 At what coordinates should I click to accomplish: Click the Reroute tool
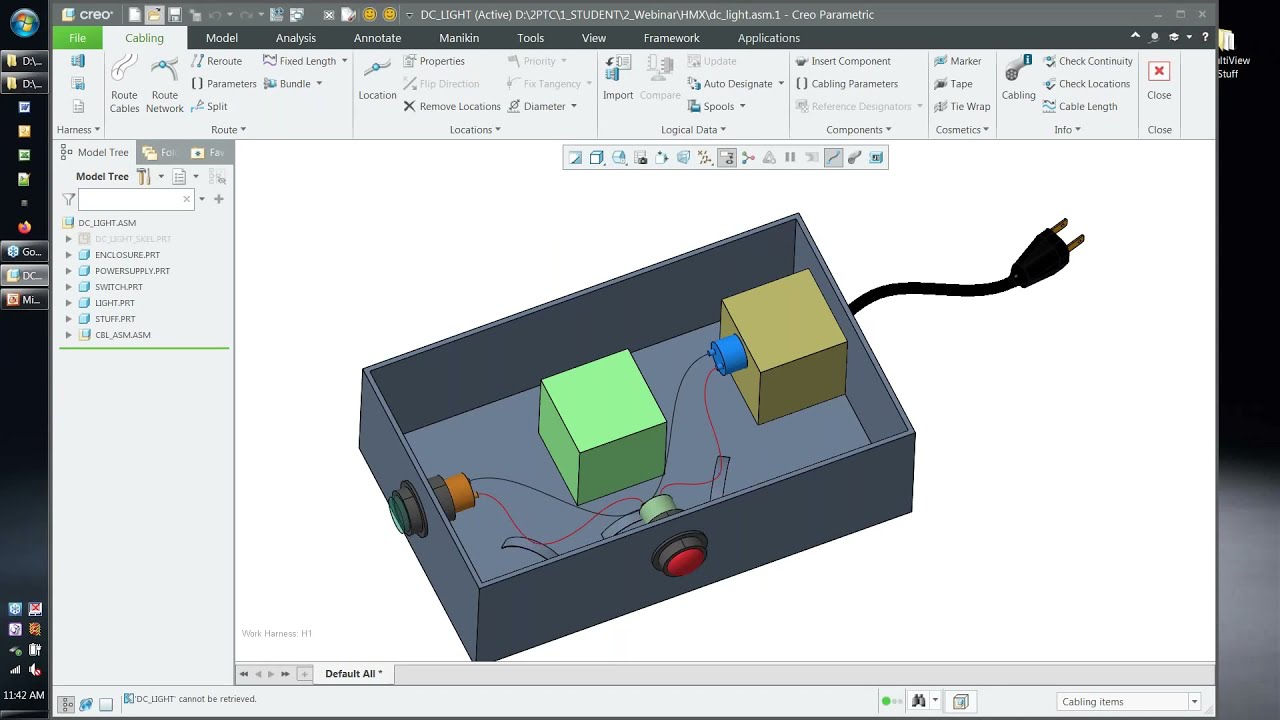216,61
